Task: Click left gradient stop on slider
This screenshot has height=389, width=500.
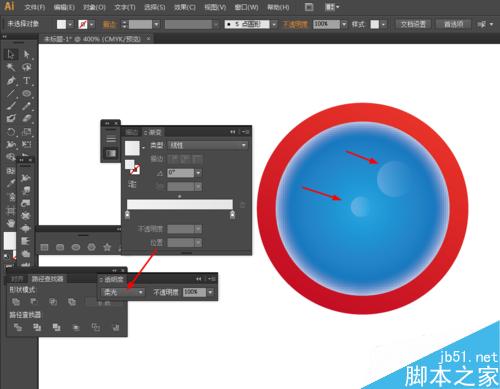Action: coord(127,215)
